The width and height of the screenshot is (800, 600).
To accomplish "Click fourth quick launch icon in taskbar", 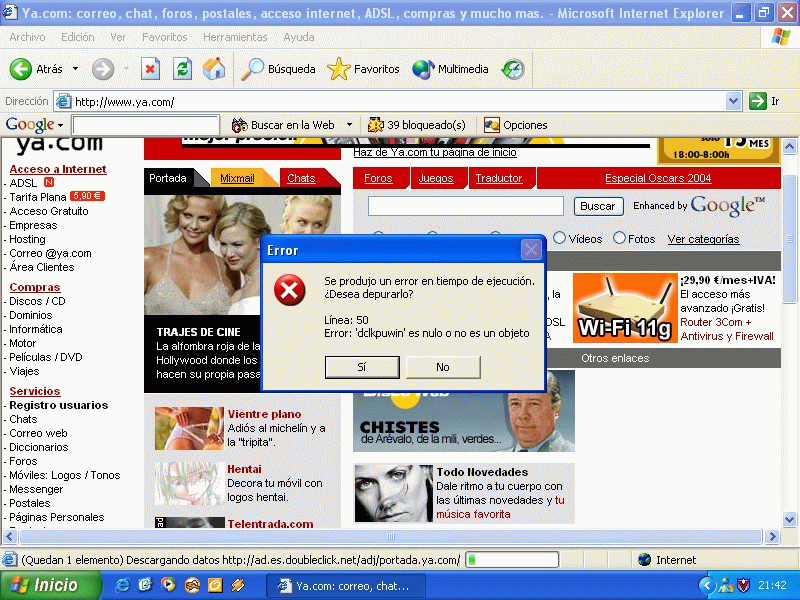I will coord(192,585).
